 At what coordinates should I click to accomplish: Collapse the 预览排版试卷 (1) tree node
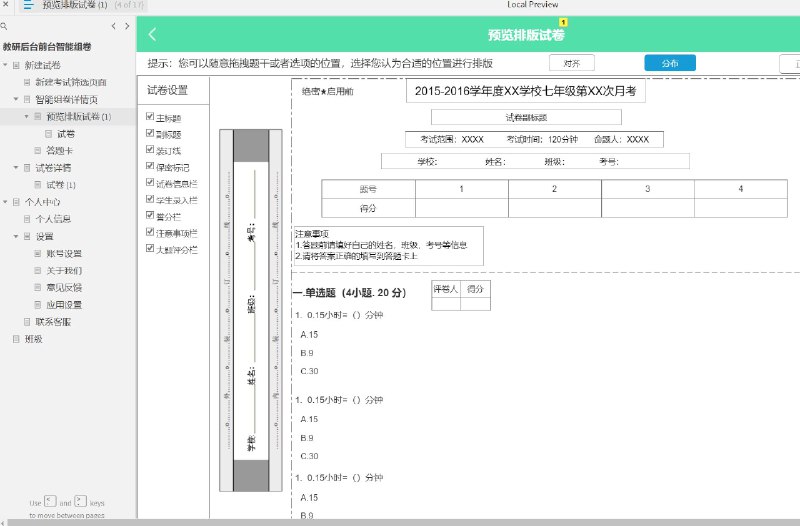click(27, 116)
